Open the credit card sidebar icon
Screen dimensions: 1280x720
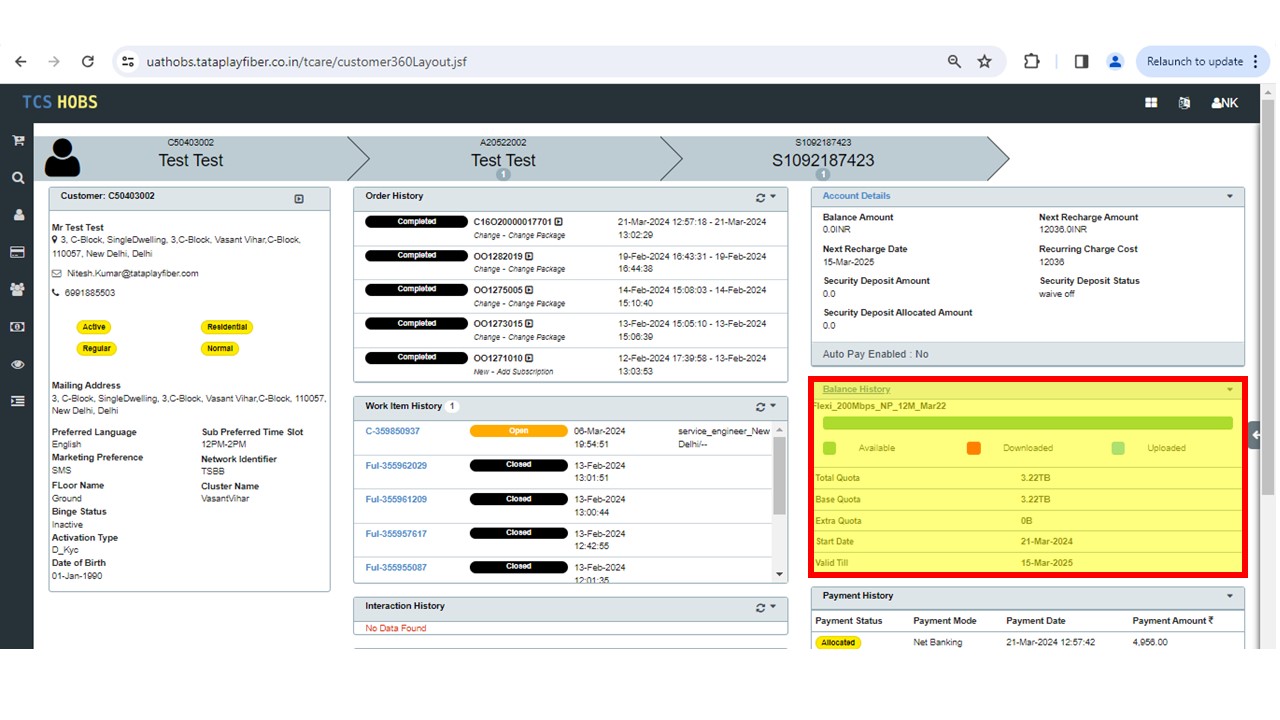[x=17, y=252]
